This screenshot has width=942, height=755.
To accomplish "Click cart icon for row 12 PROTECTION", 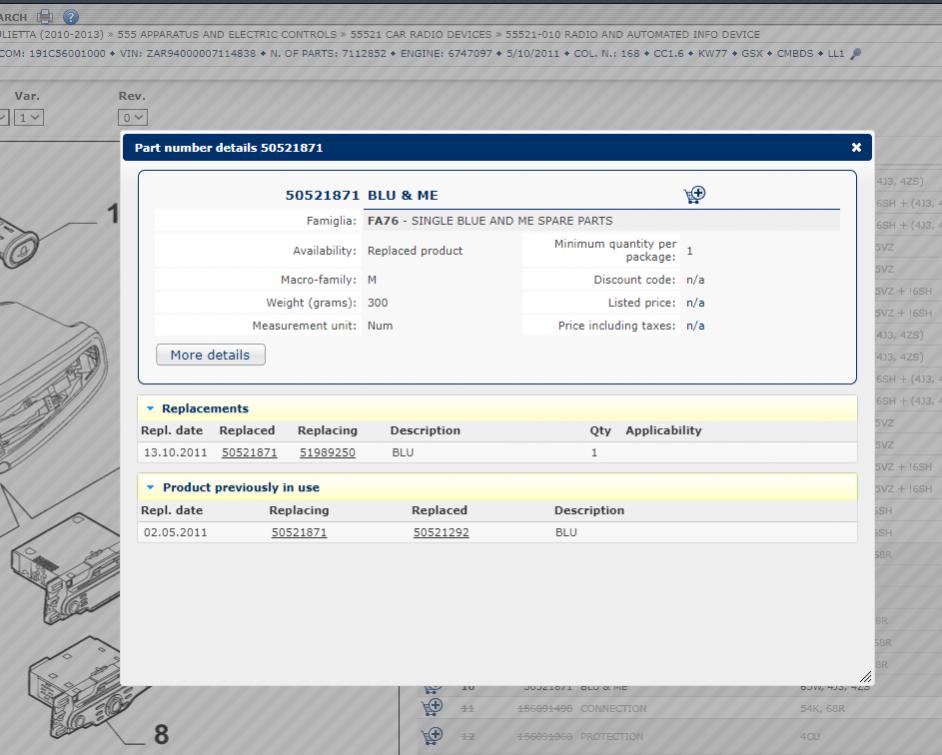I will (432, 736).
